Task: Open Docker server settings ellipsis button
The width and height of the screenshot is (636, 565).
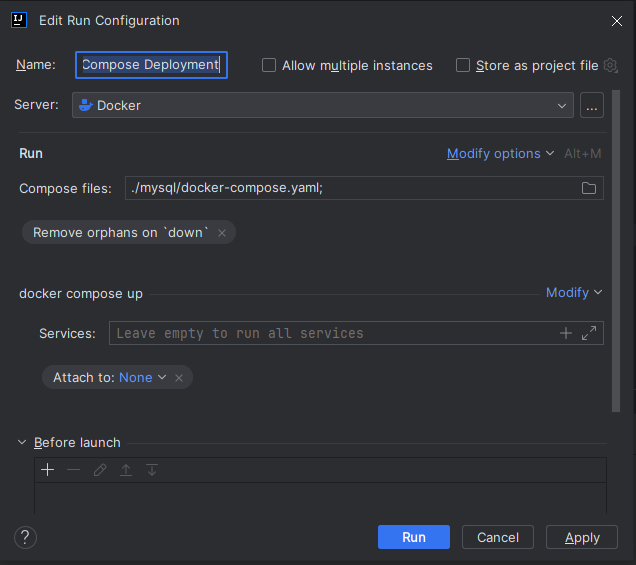Action: (x=591, y=105)
